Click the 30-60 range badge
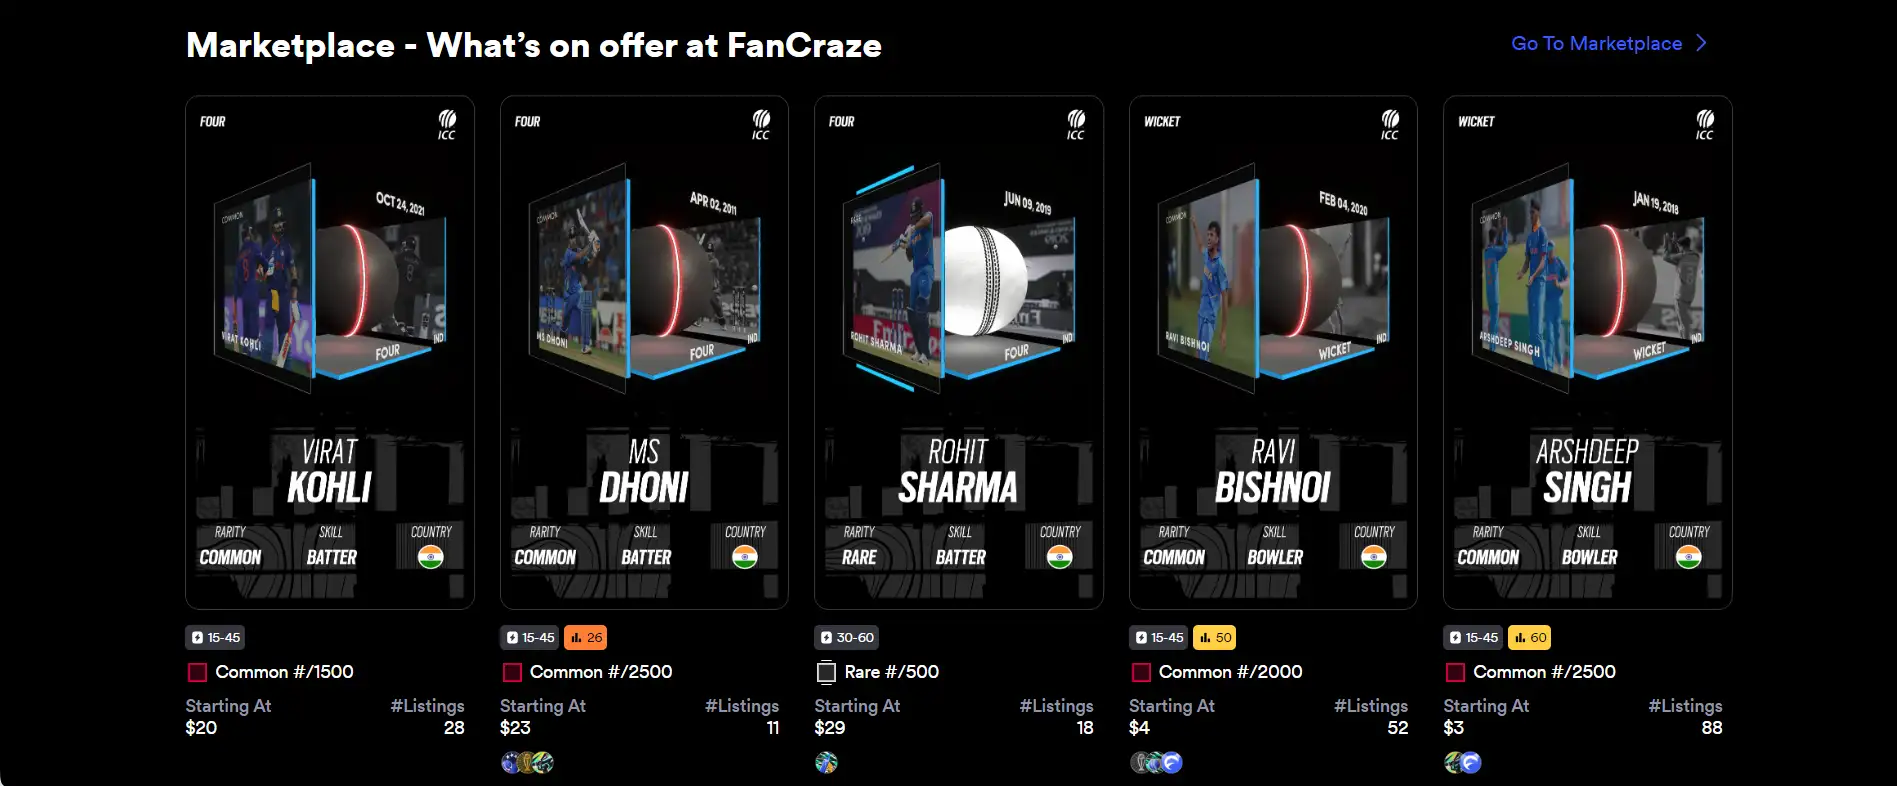The height and width of the screenshot is (786, 1897). click(x=847, y=637)
